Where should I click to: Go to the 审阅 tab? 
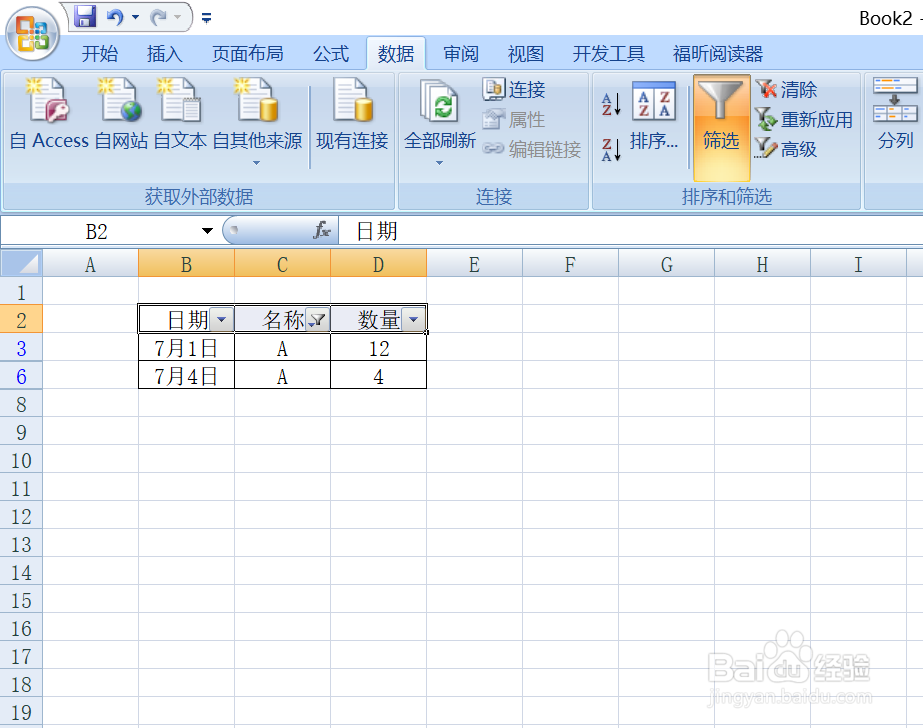point(460,54)
